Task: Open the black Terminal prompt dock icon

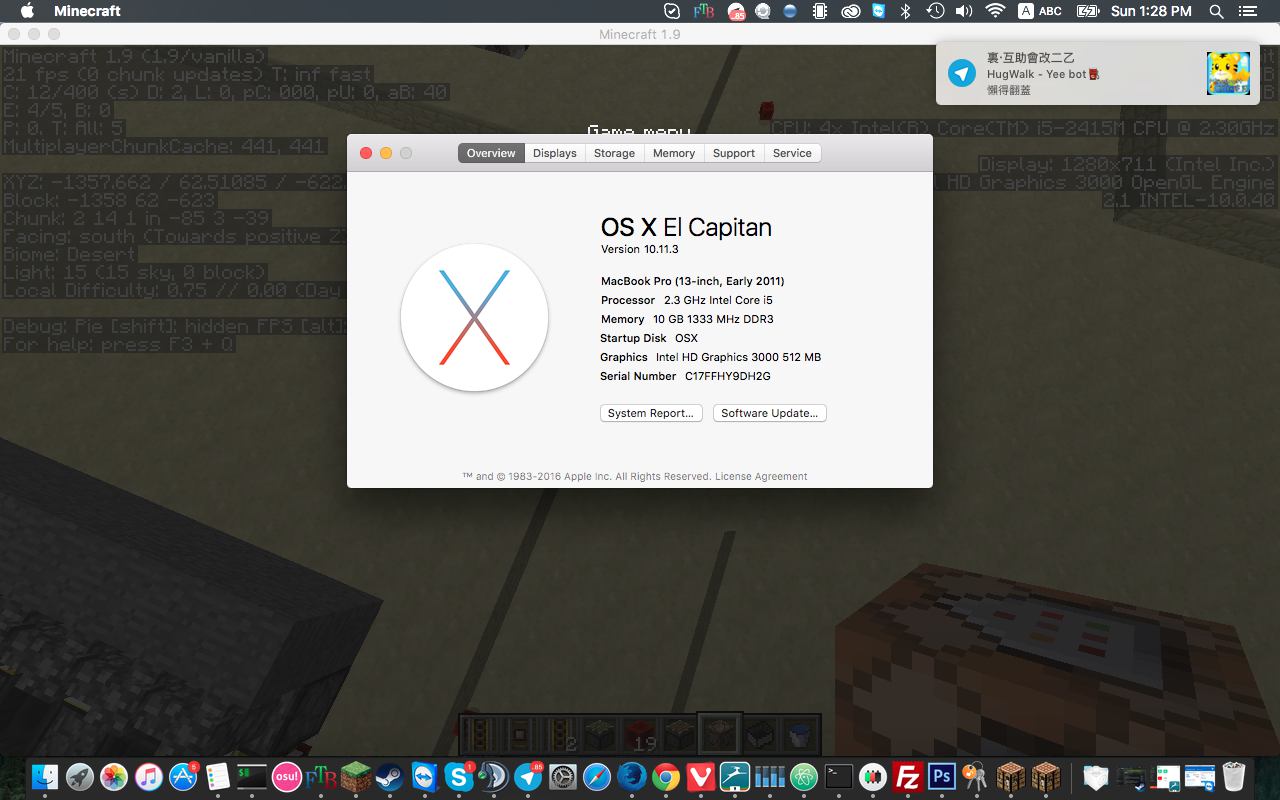Action: tap(838, 776)
